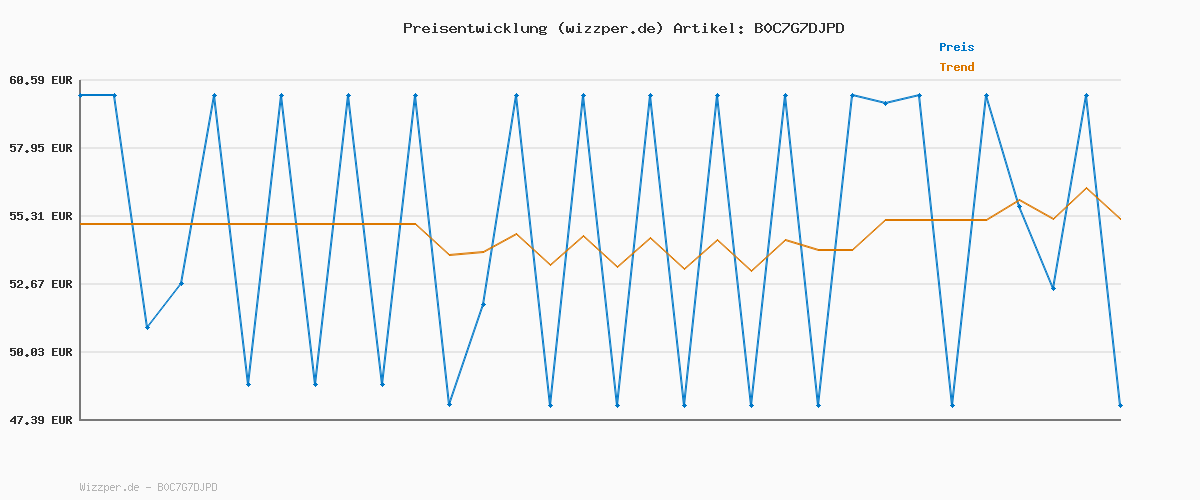This screenshot has width=1200, height=500.
Task: Click the last blue price point at far right
Action: pos(1120,405)
